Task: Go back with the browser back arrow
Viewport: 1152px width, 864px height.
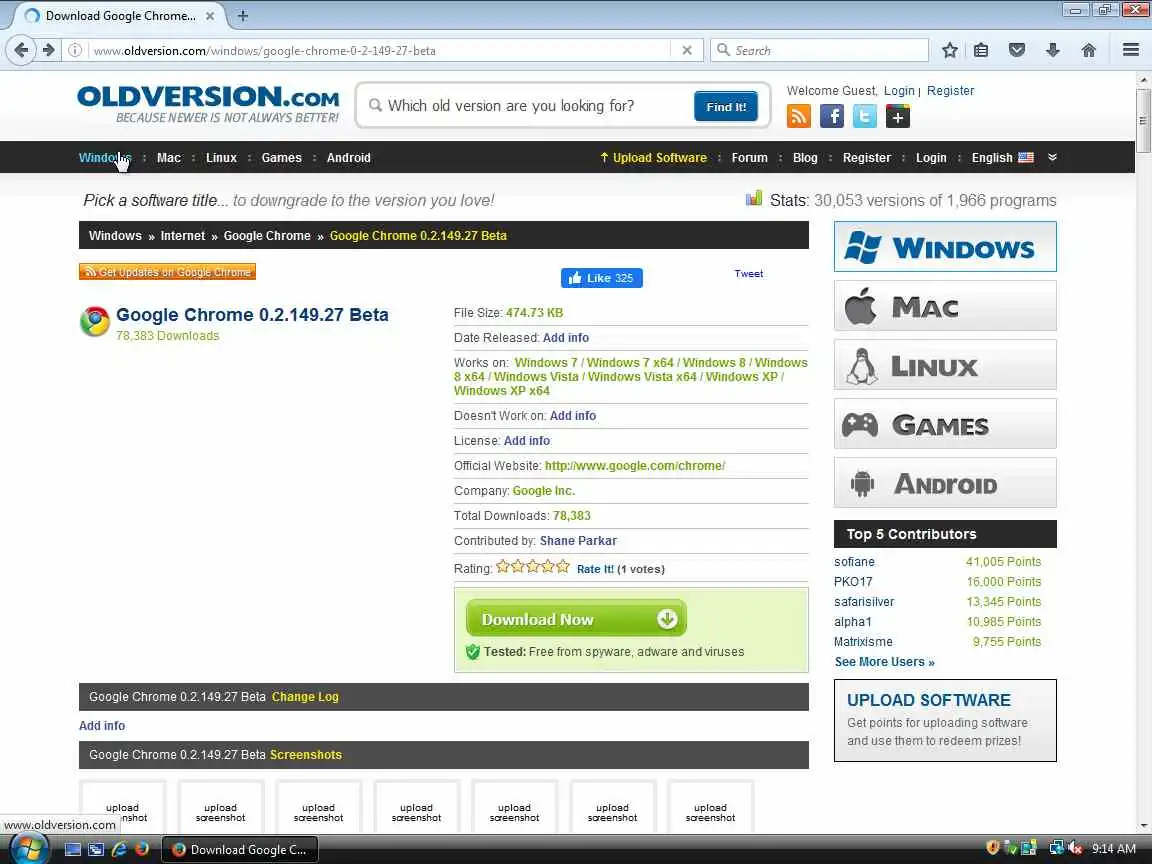Action: click(21, 50)
